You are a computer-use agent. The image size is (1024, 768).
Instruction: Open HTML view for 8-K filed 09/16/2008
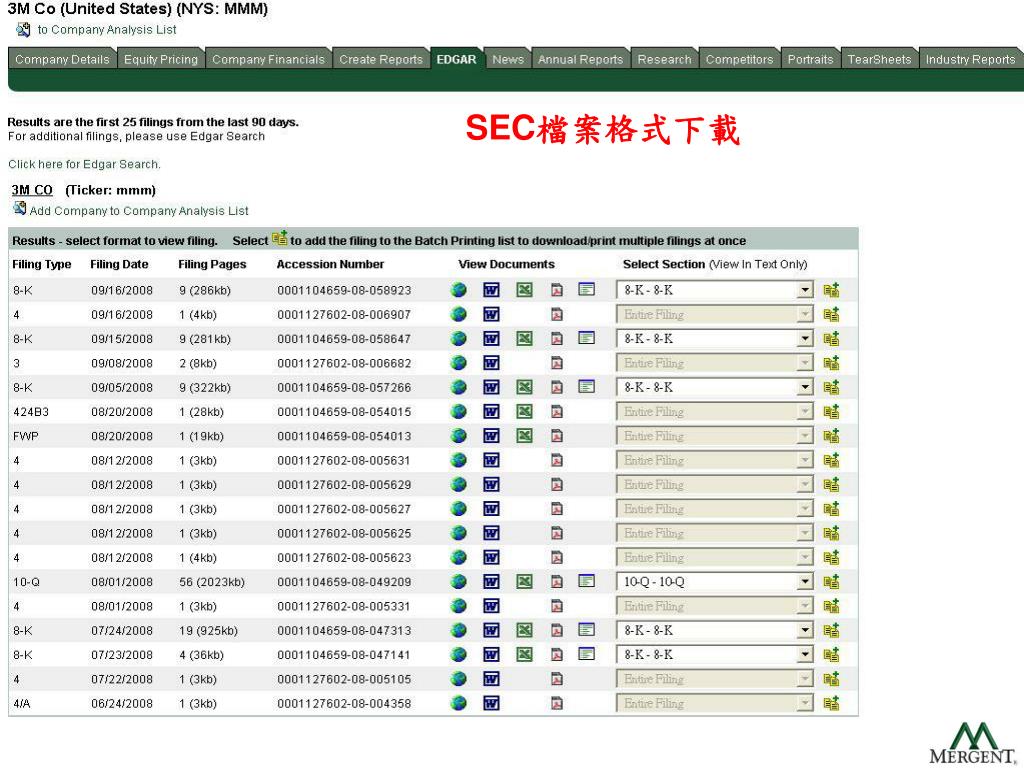coord(459,290)
